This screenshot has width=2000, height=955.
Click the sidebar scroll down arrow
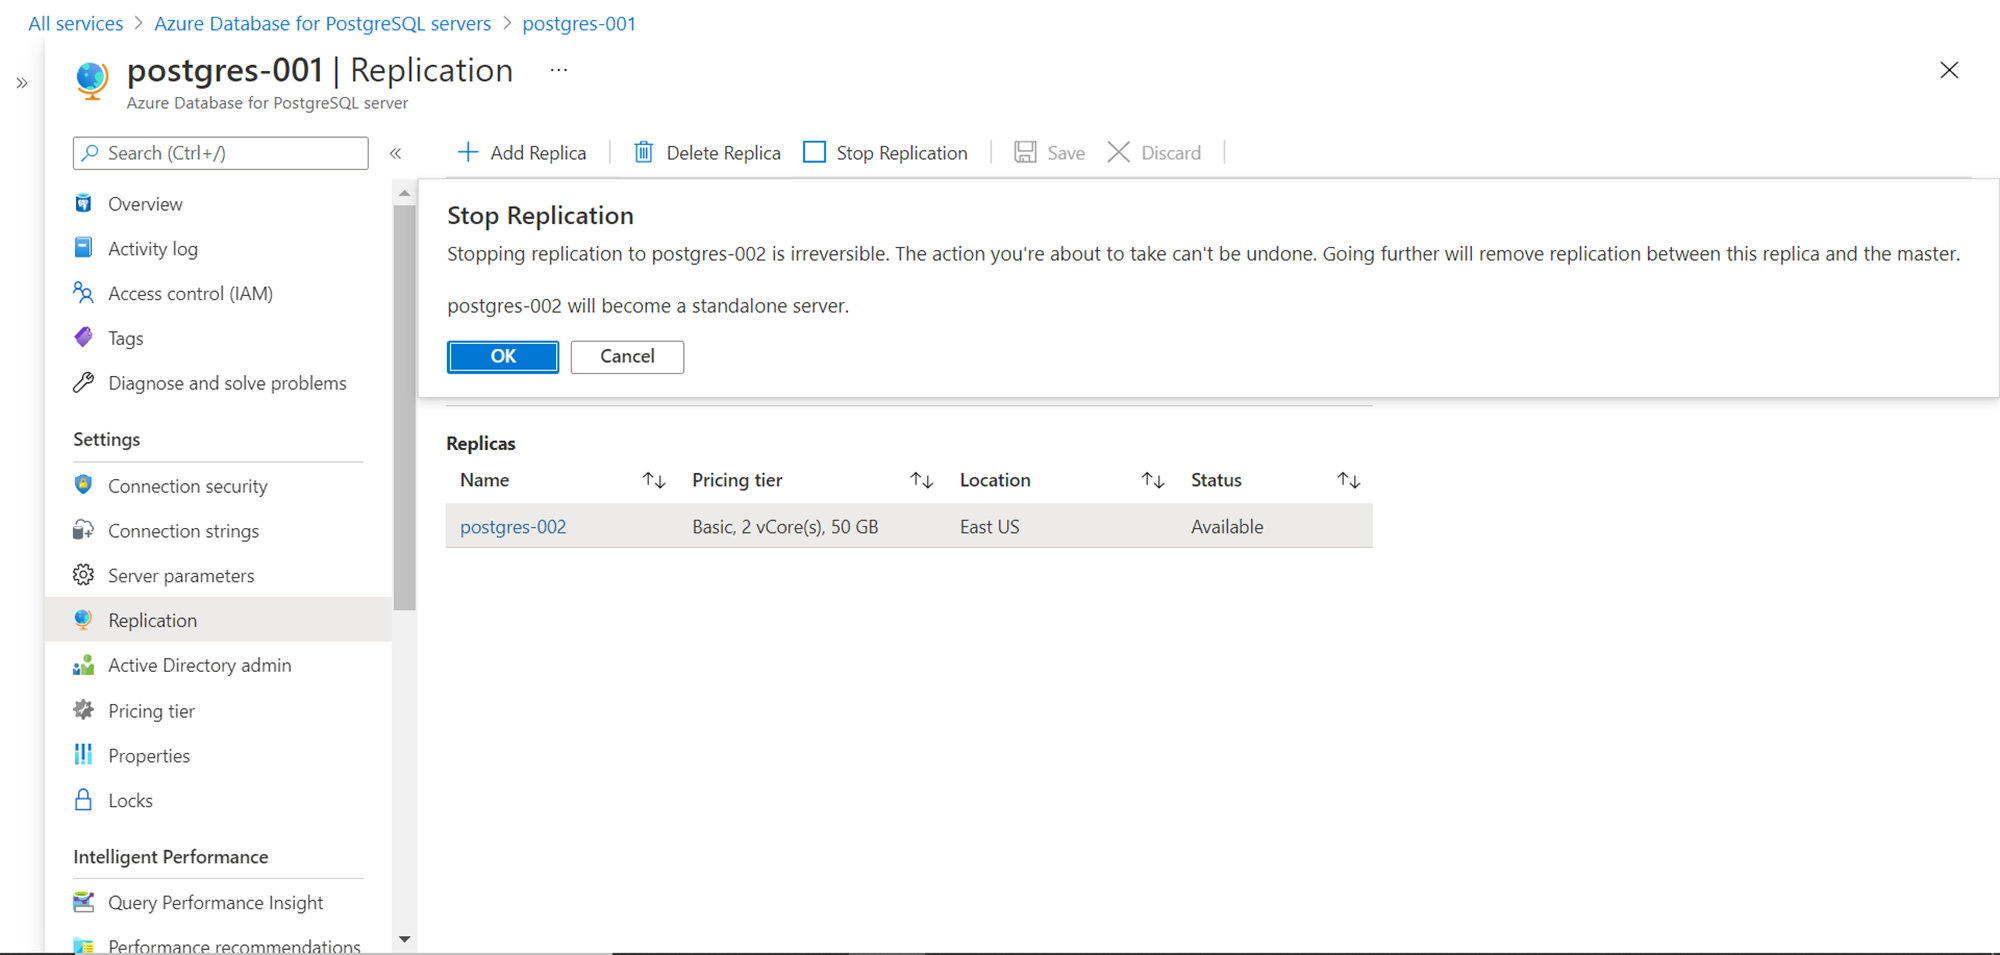pyautogui.click(x=404, y=940)
